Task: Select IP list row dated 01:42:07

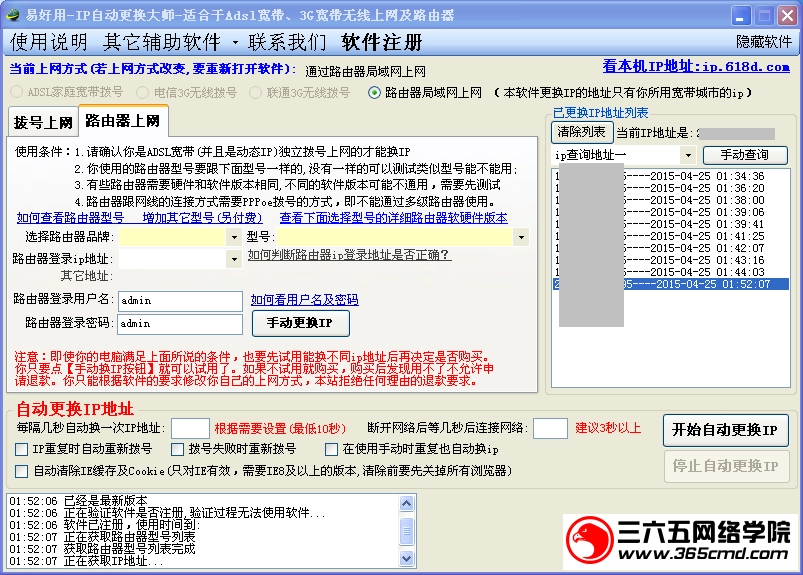Action: pos(670,248)
